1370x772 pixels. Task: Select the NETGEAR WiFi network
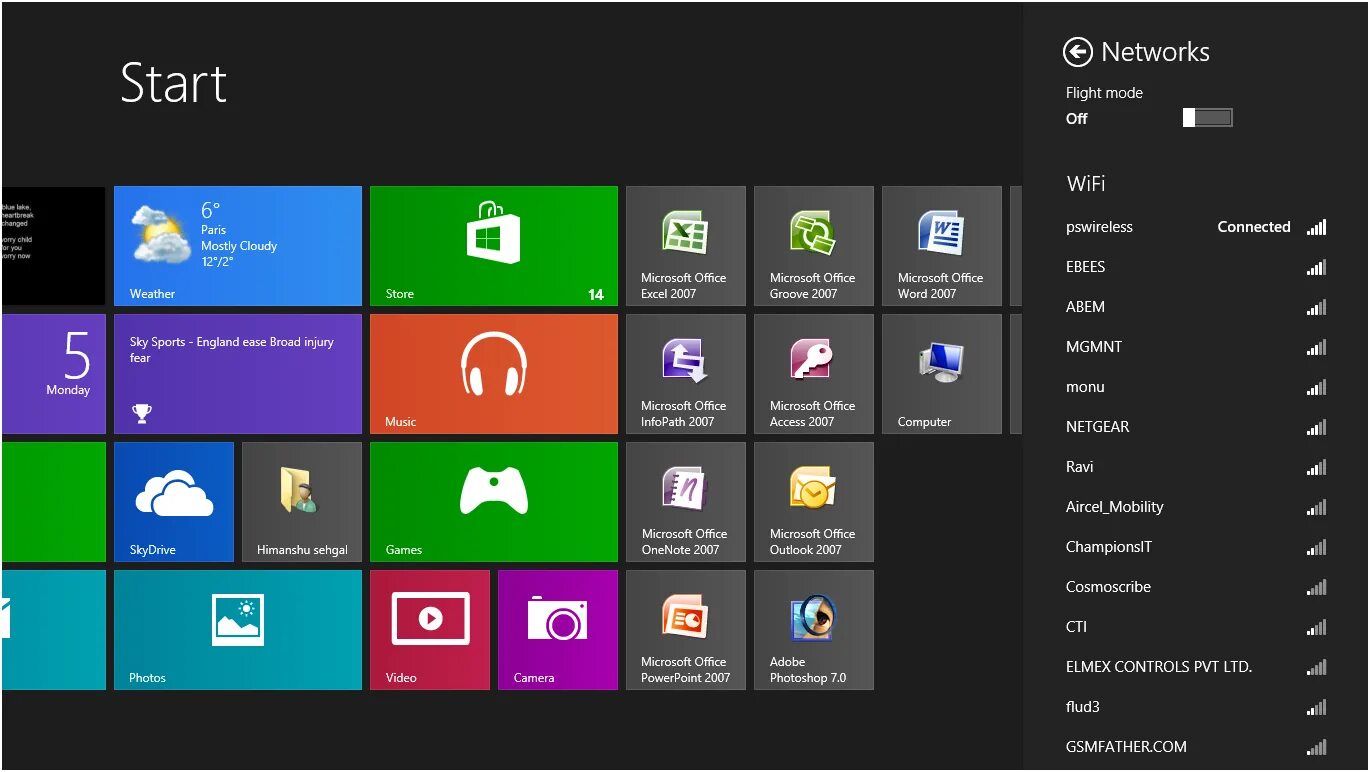(1196, 427)
